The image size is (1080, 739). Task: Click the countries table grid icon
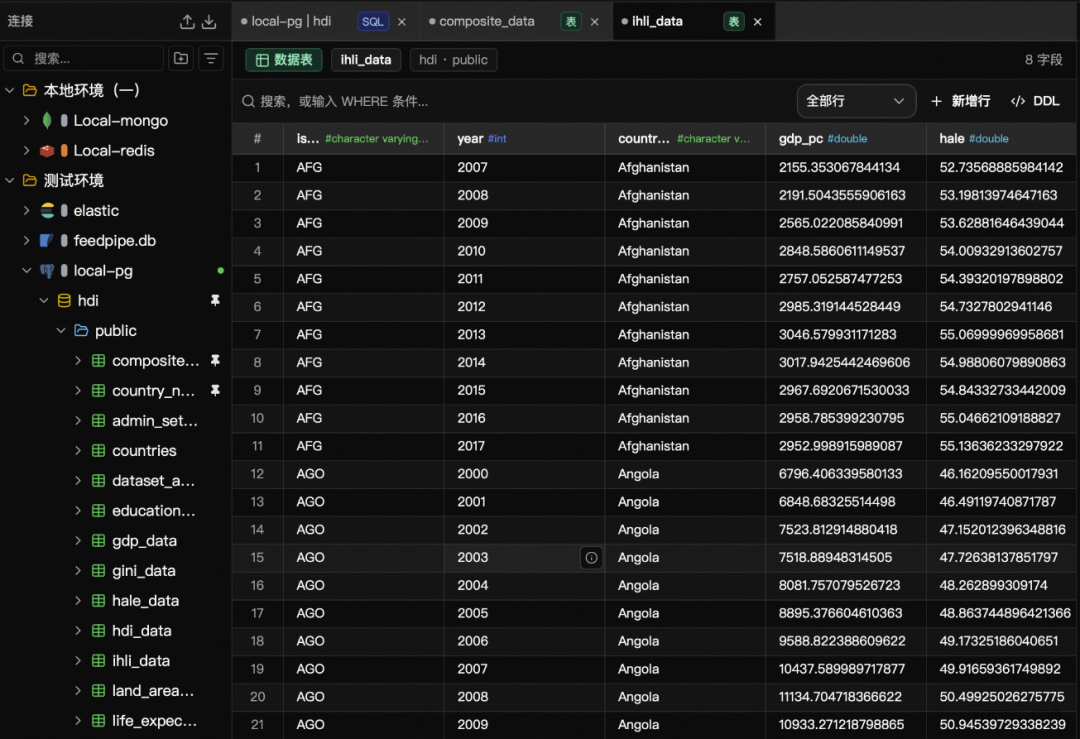pyautogui.click(x=98, y=450)
